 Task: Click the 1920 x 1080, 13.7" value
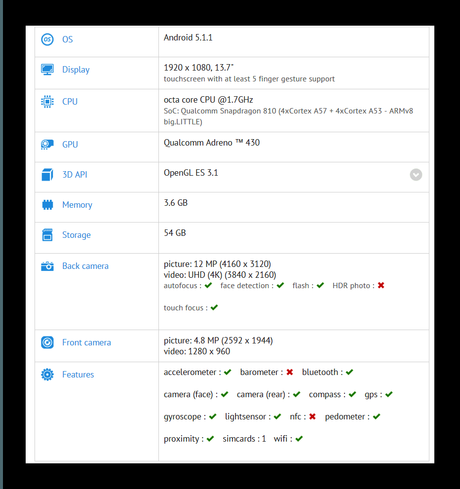tap(198, 68)
